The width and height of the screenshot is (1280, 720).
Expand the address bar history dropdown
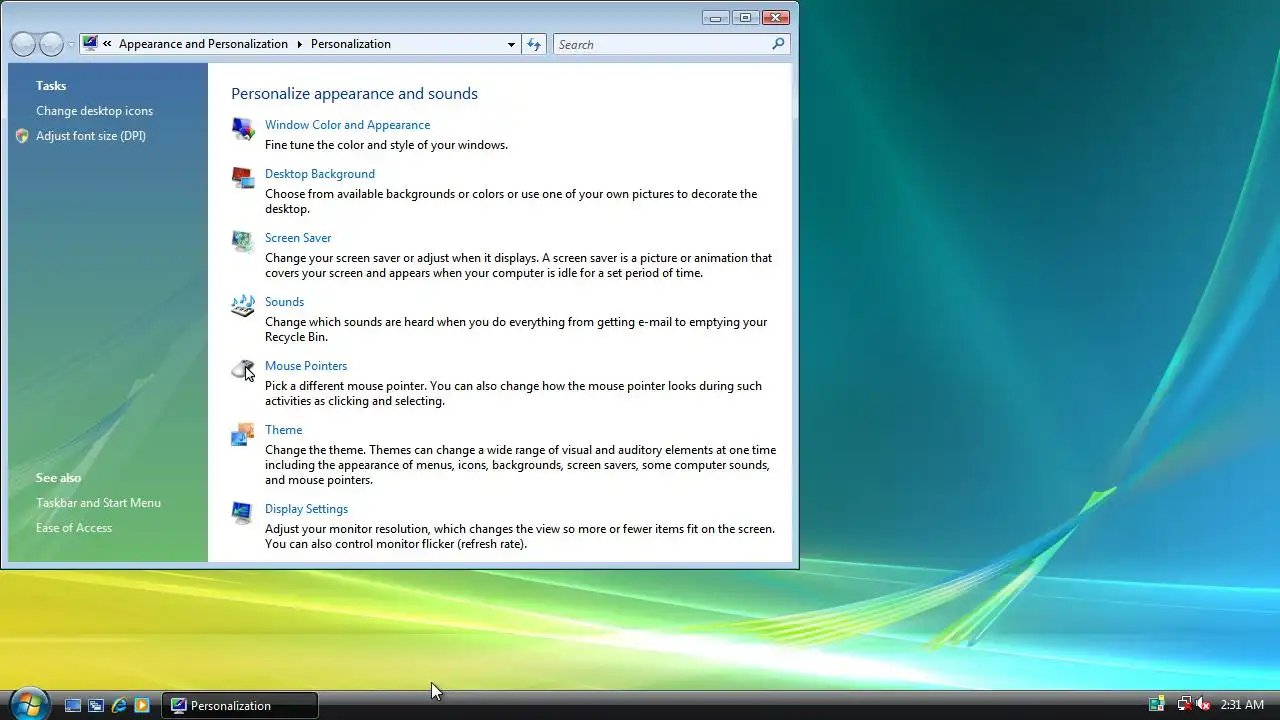click(x=511, y=44)
